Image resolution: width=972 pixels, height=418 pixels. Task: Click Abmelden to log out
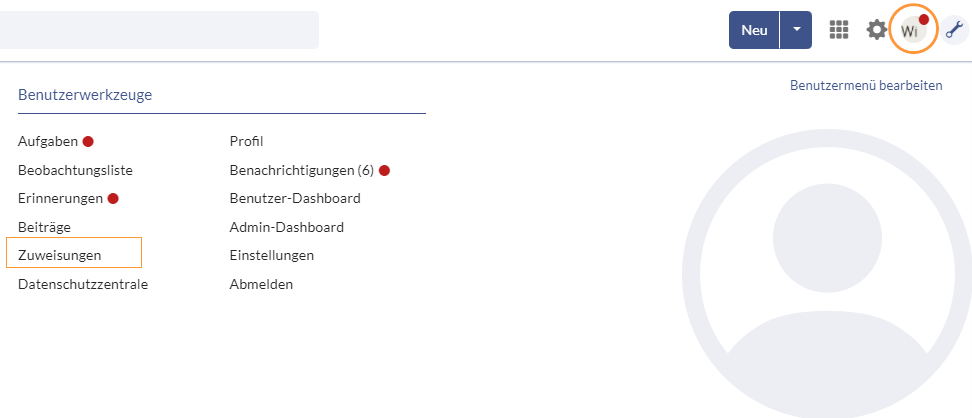click(261, 284)
